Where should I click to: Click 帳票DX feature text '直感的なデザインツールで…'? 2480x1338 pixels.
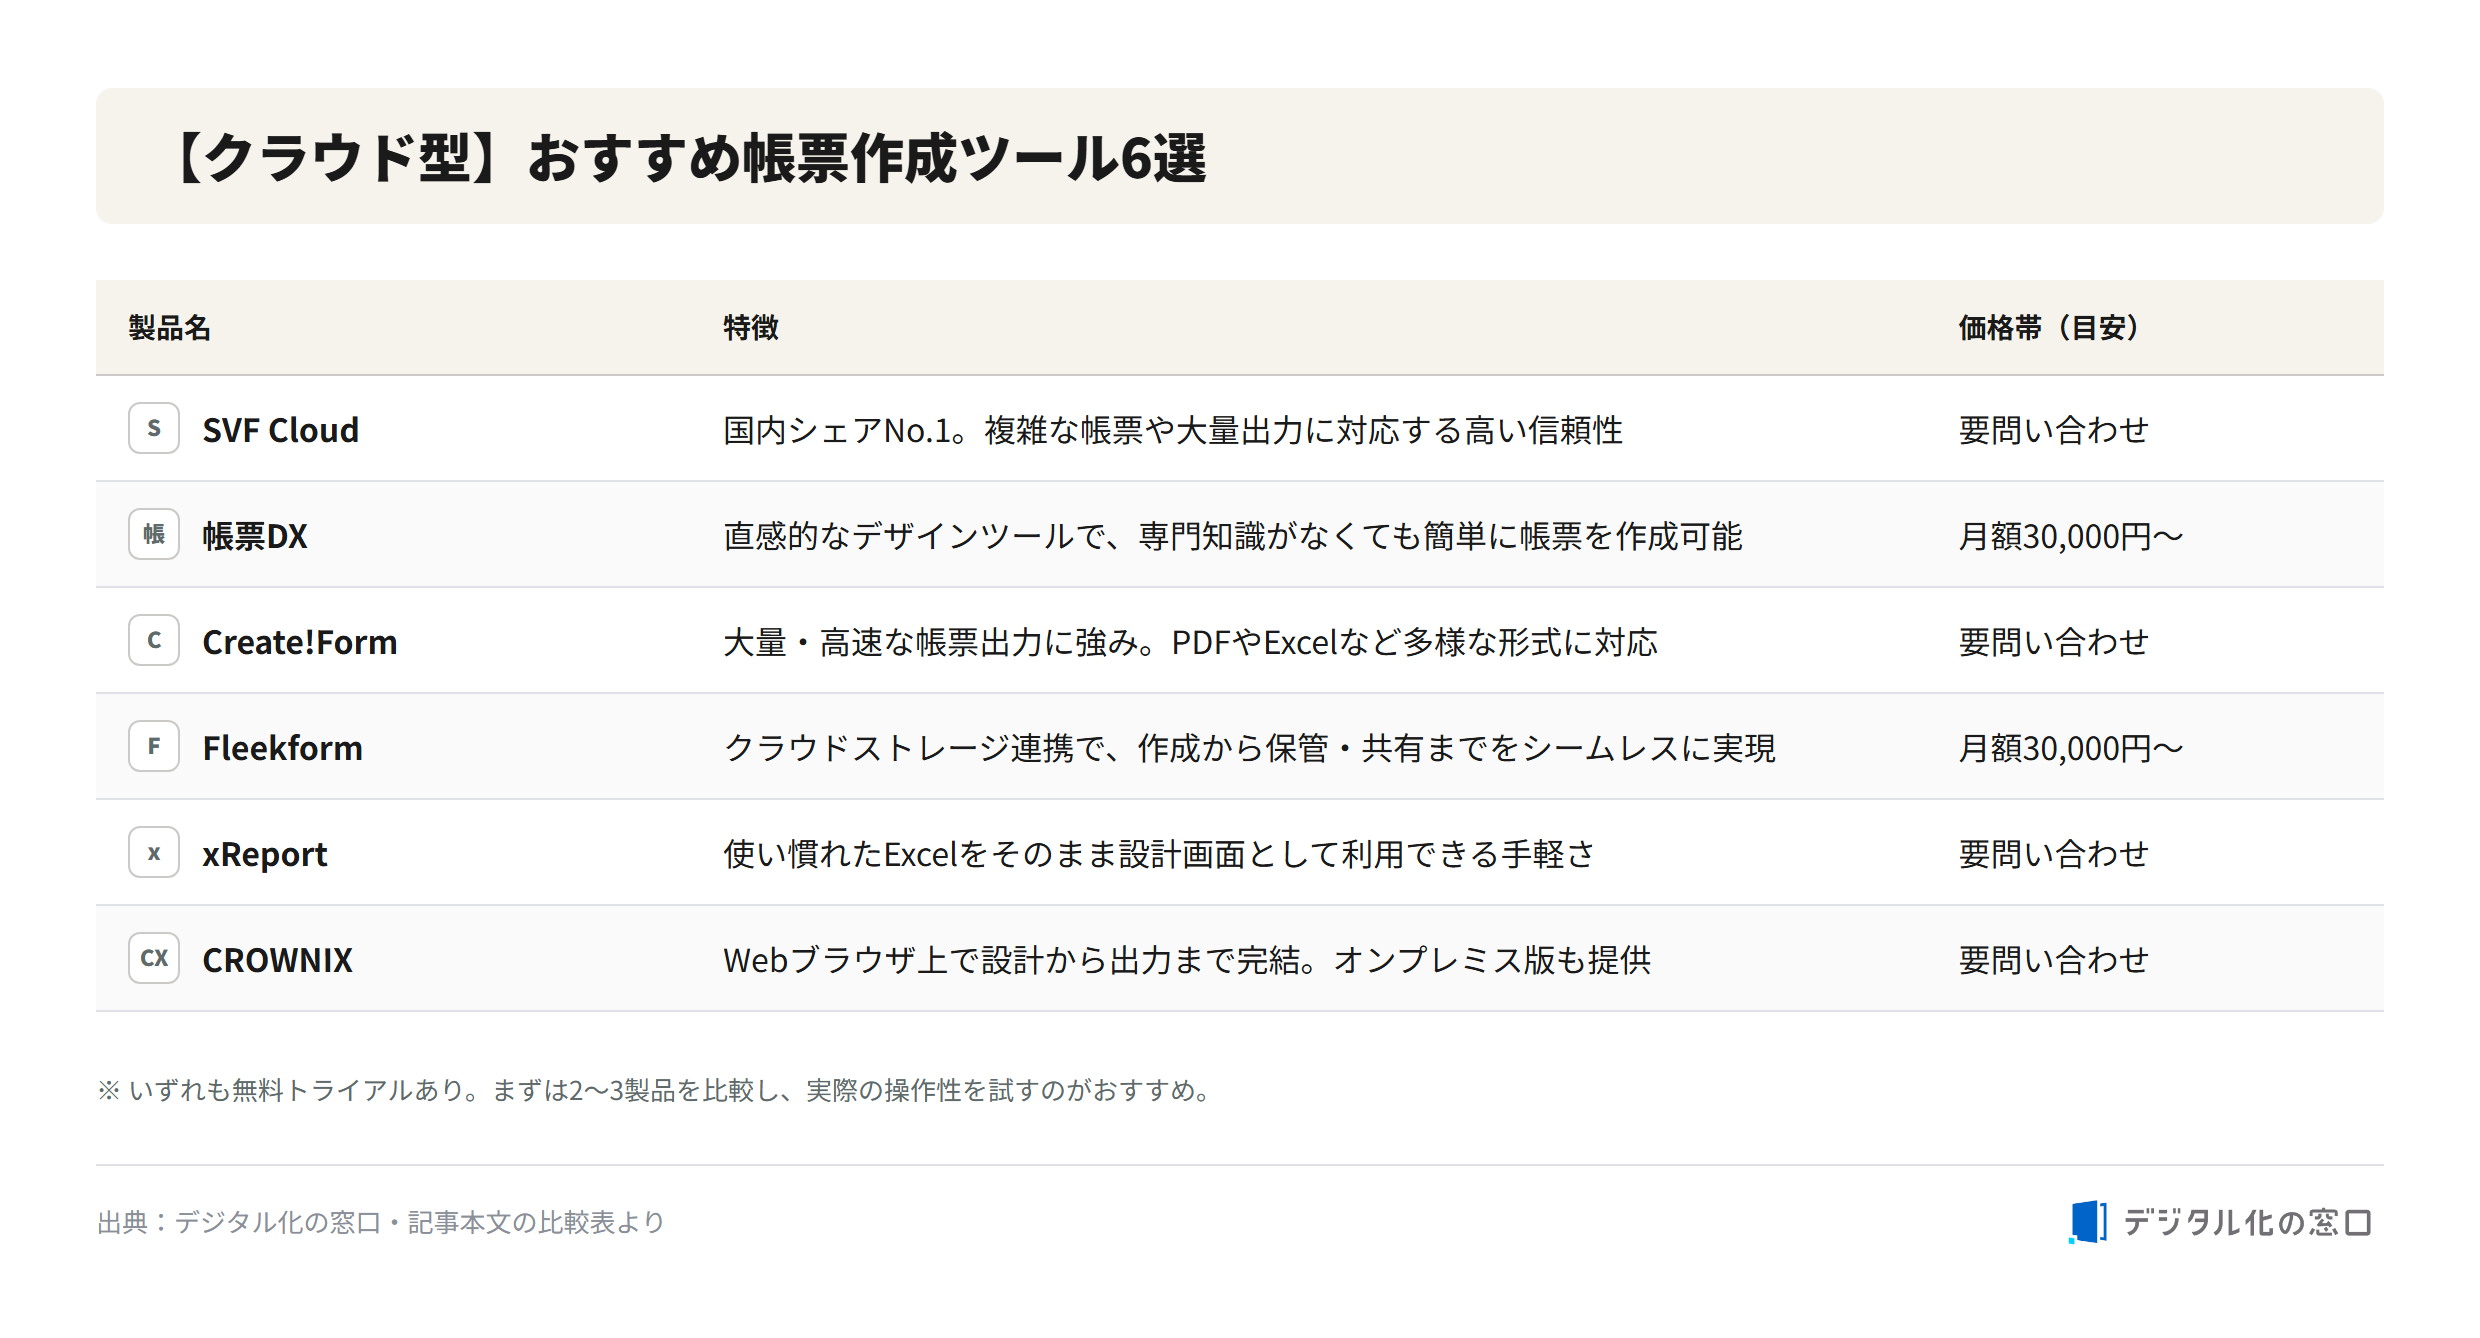1233,536
